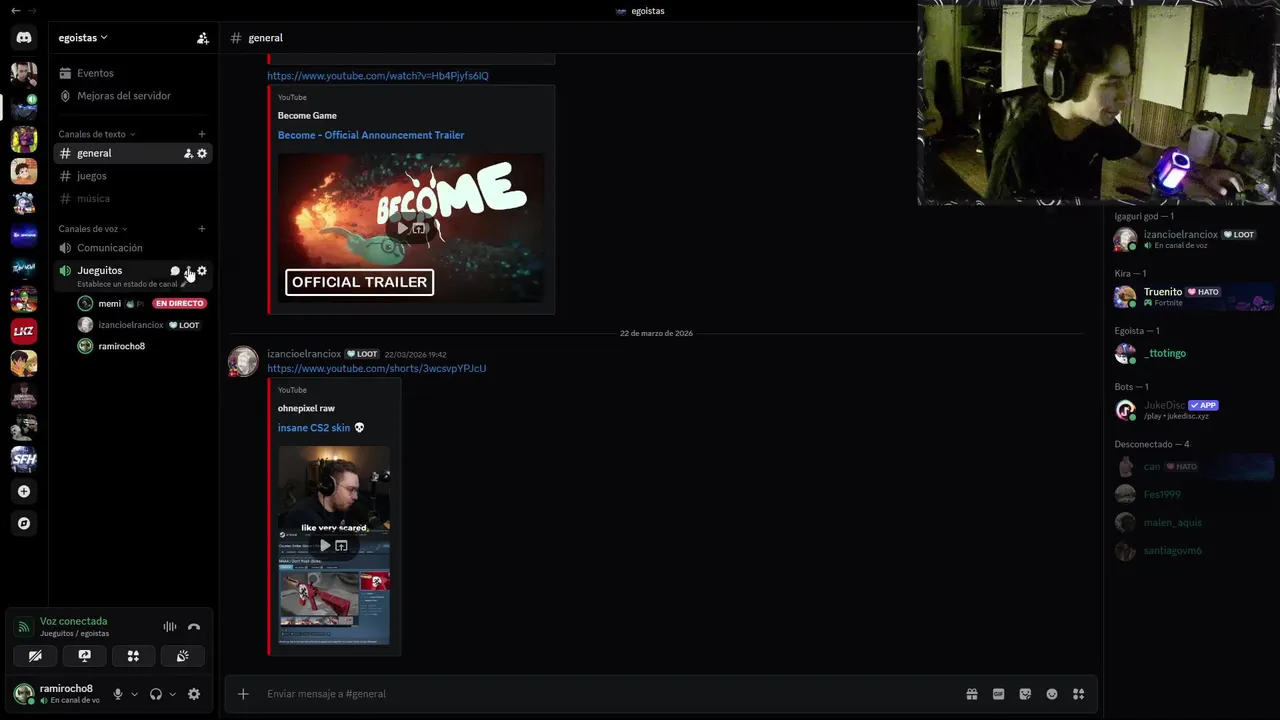Open the discover servers compass icon

[x=24, y=523]
